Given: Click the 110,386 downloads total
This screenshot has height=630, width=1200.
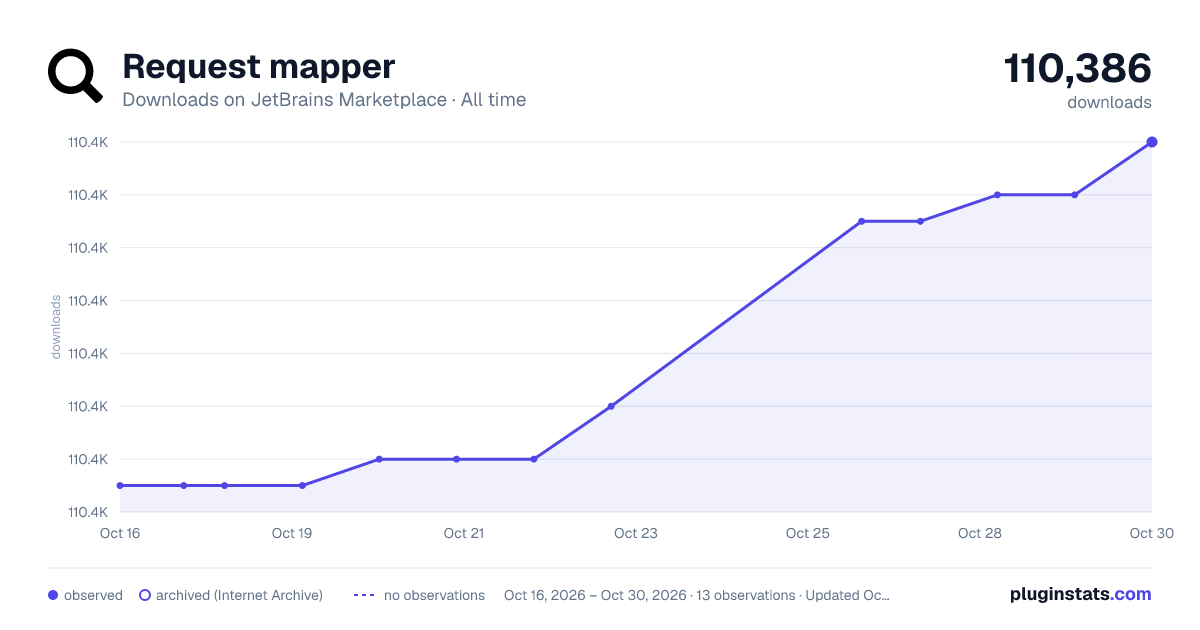Looking at the screenshot, I should click(1077, 69).
